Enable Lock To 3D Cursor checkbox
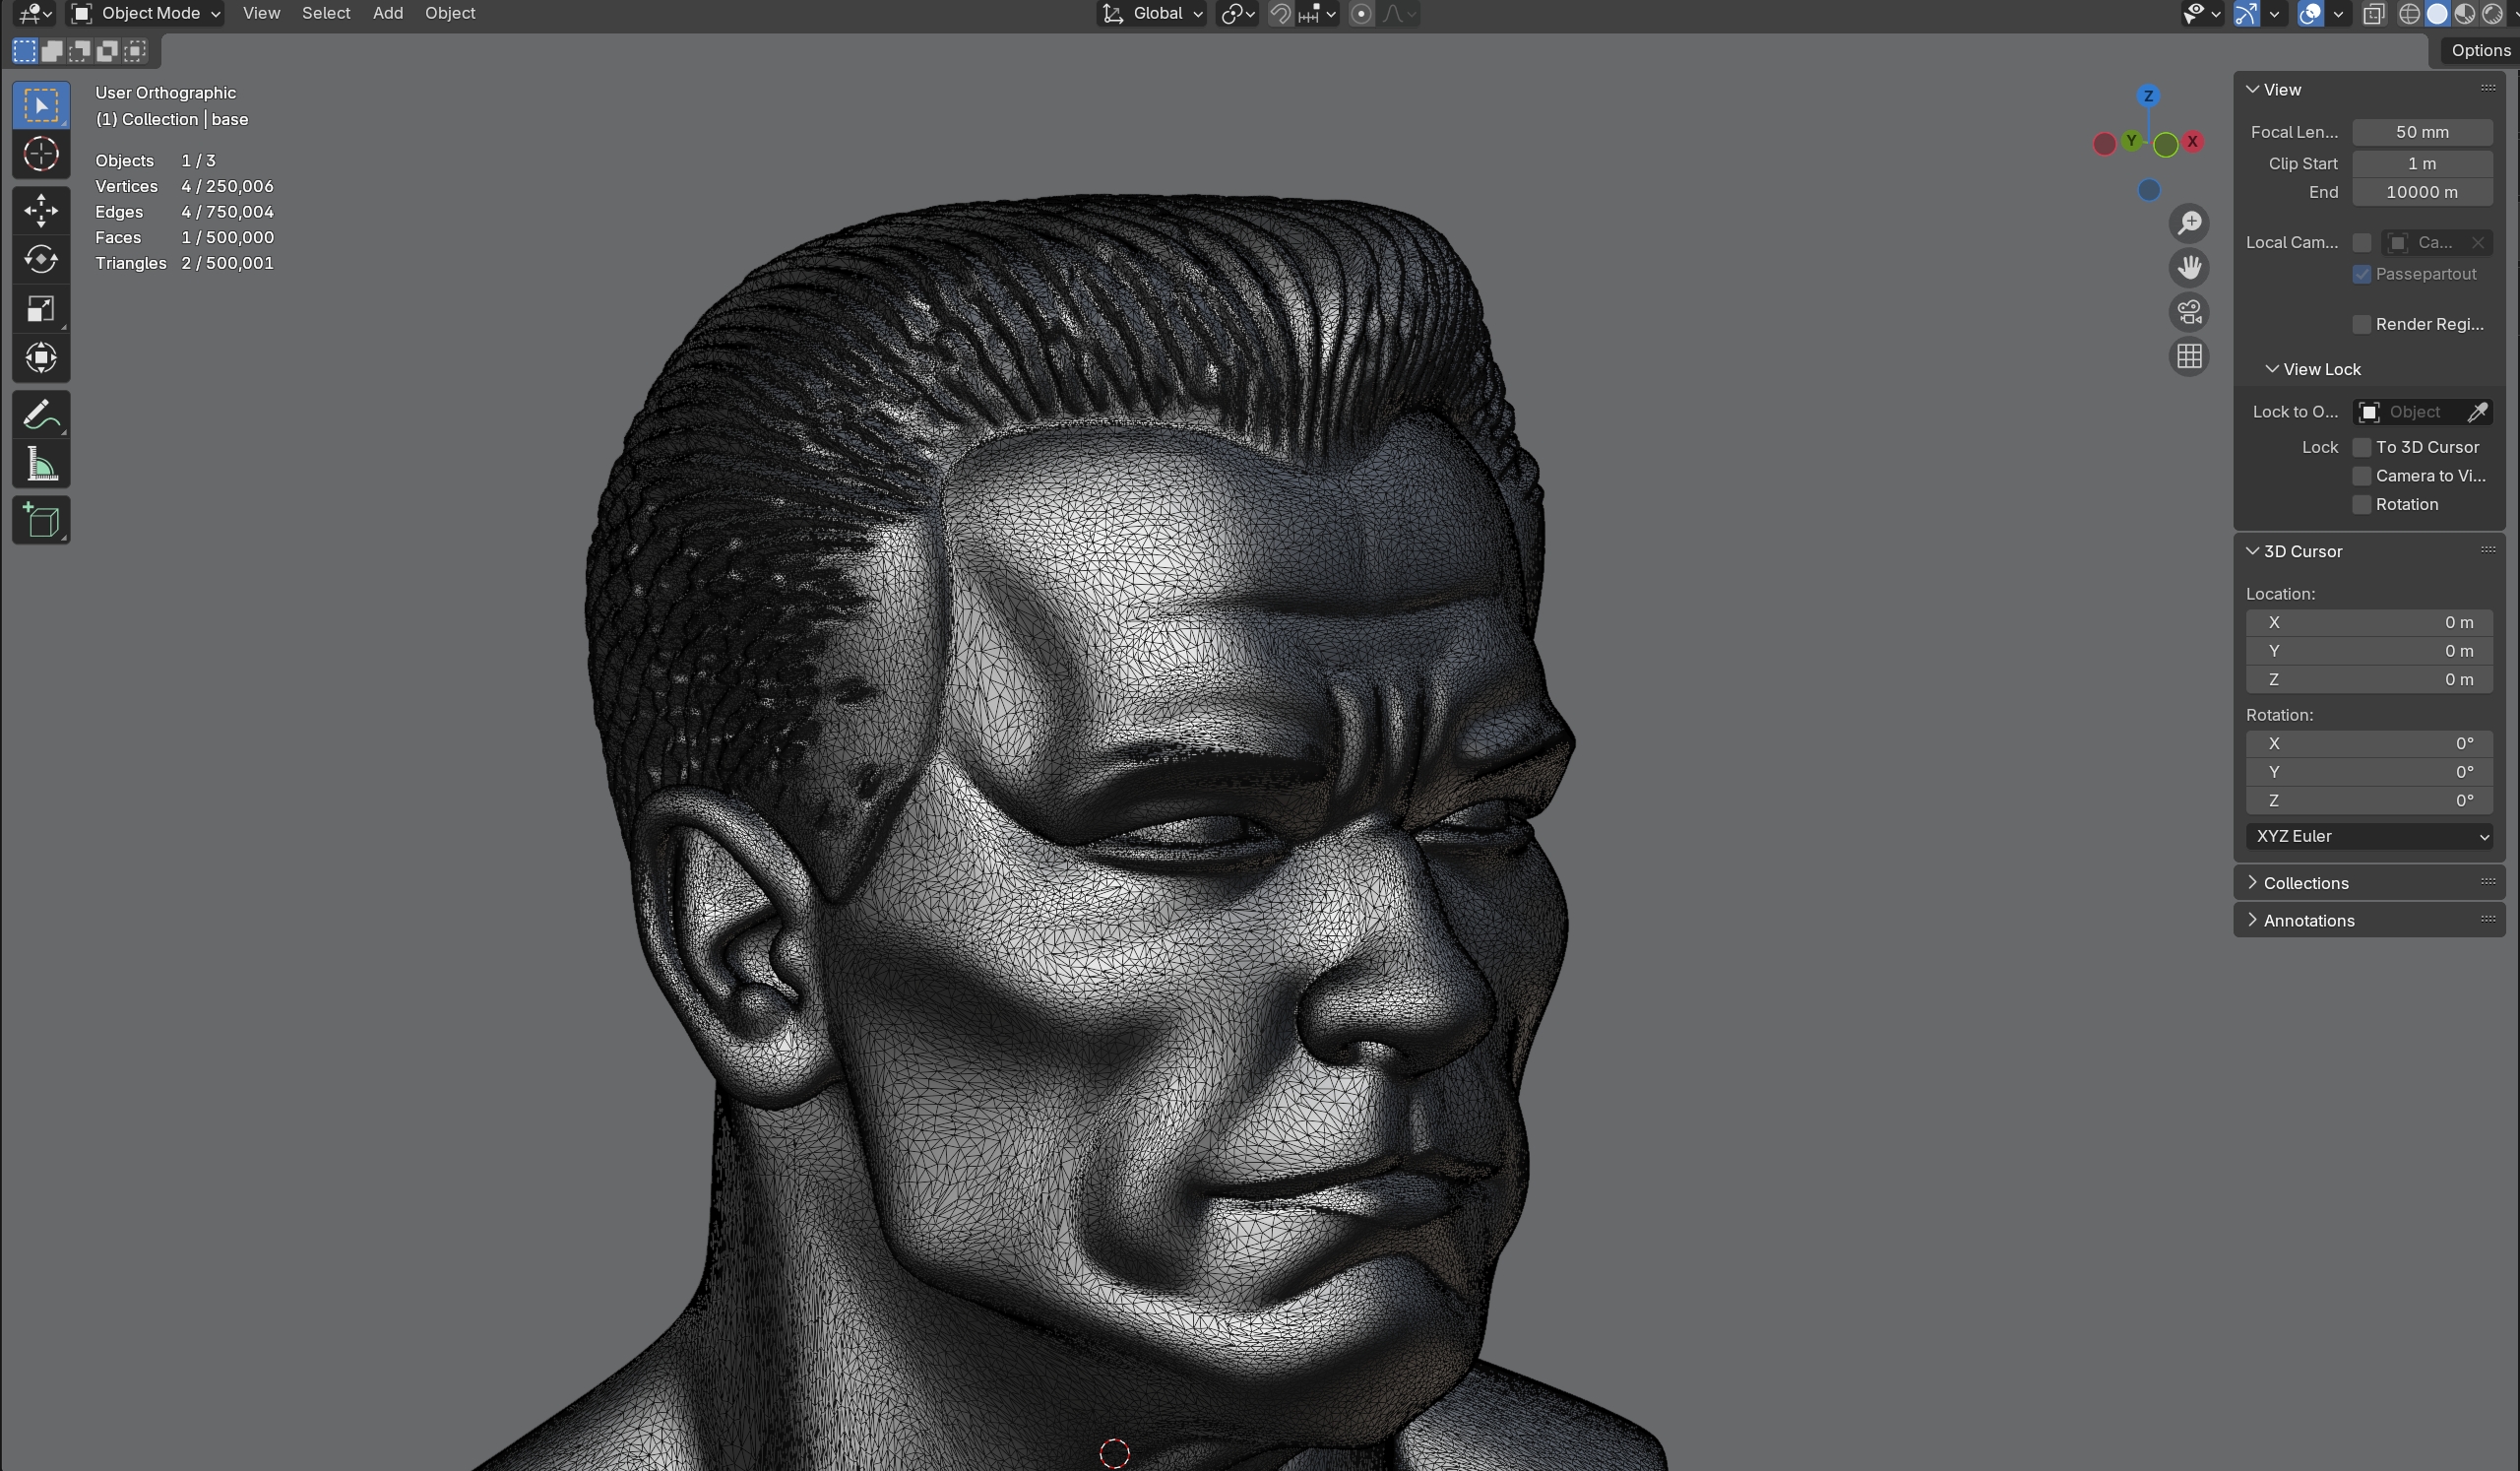The height and width of the screenshot is (1471, 2520). coord(2361,447)
